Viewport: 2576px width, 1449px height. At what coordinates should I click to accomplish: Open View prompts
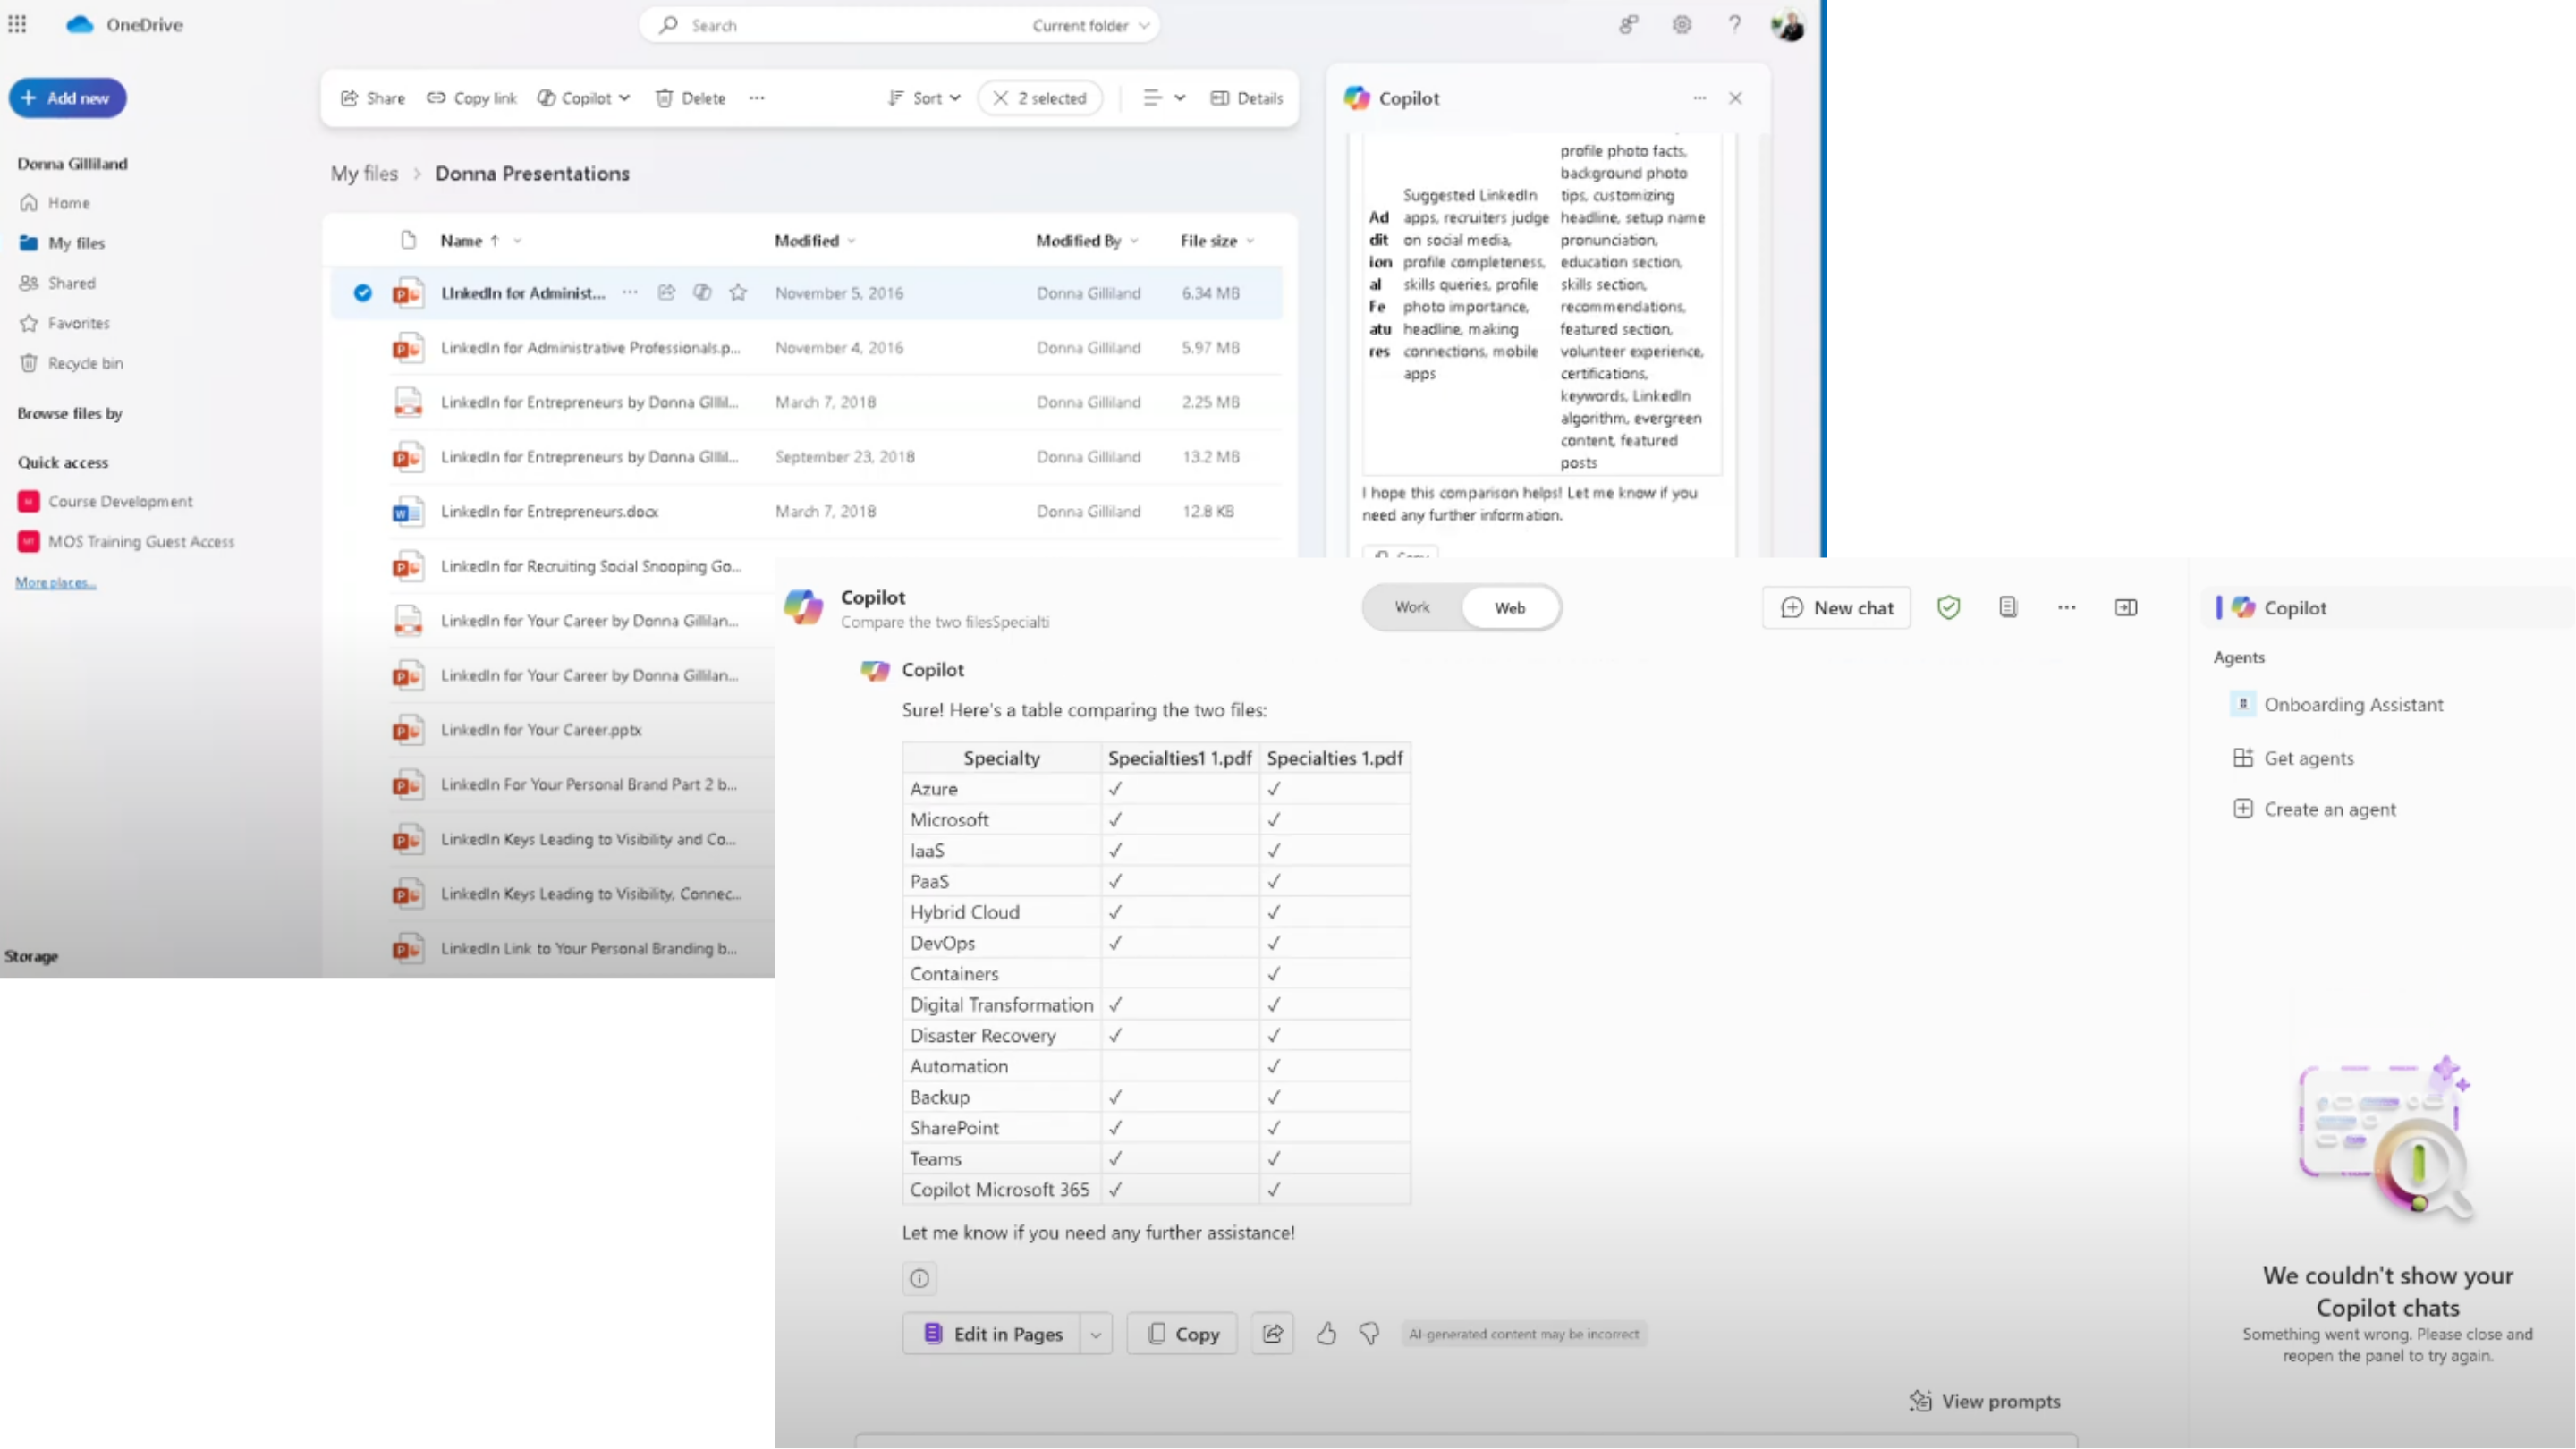click(1985, 1401)
